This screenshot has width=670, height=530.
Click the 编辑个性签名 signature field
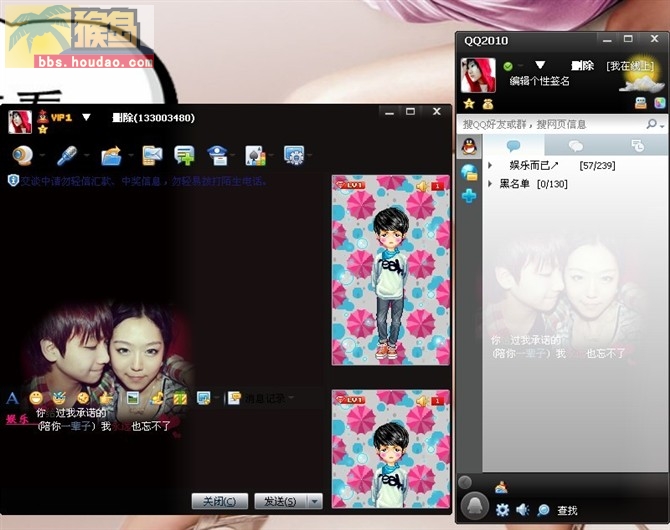(x=539, y=81)
